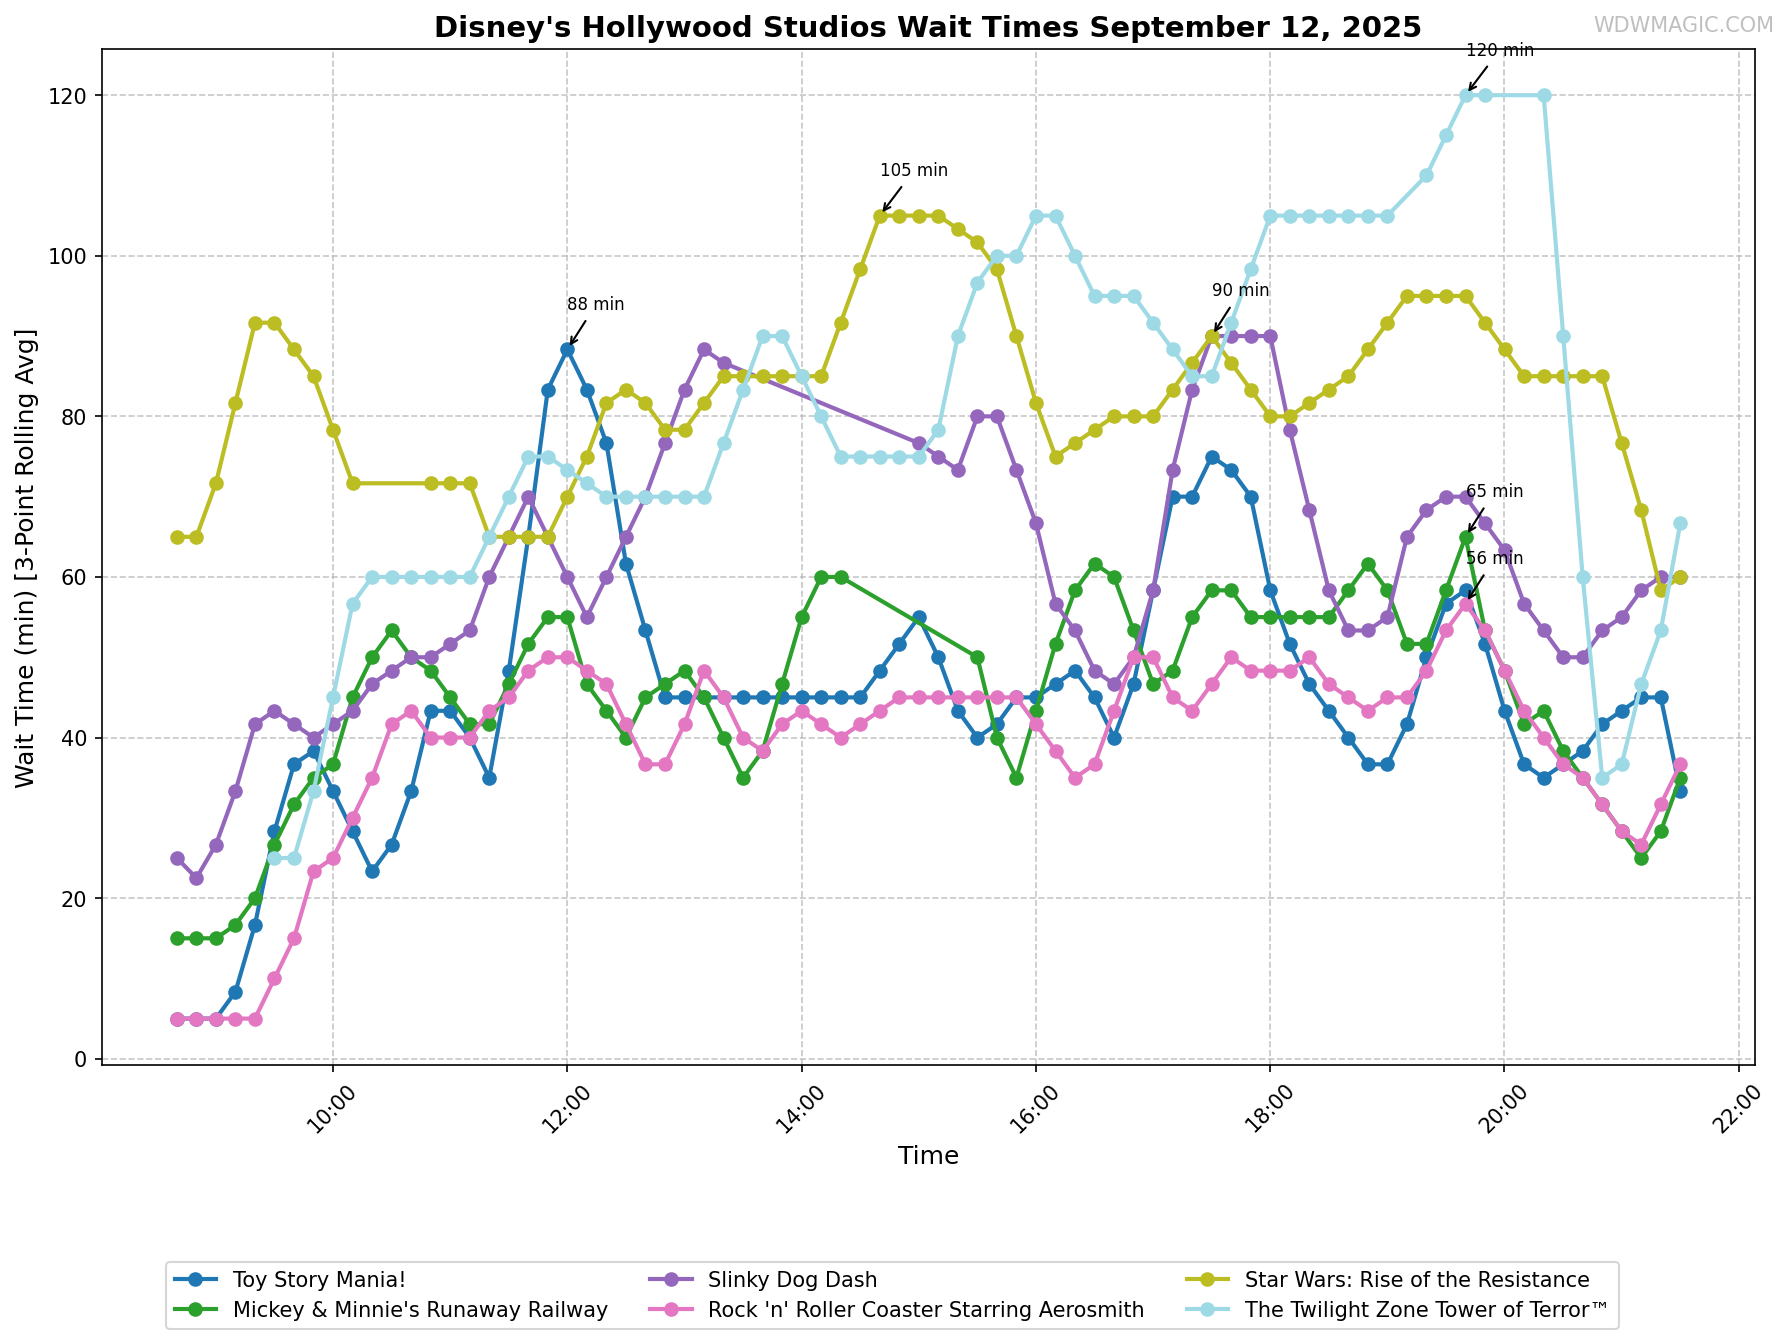Click the purple Slinky Dog Dash legend marker

[x=671, y=1280]
